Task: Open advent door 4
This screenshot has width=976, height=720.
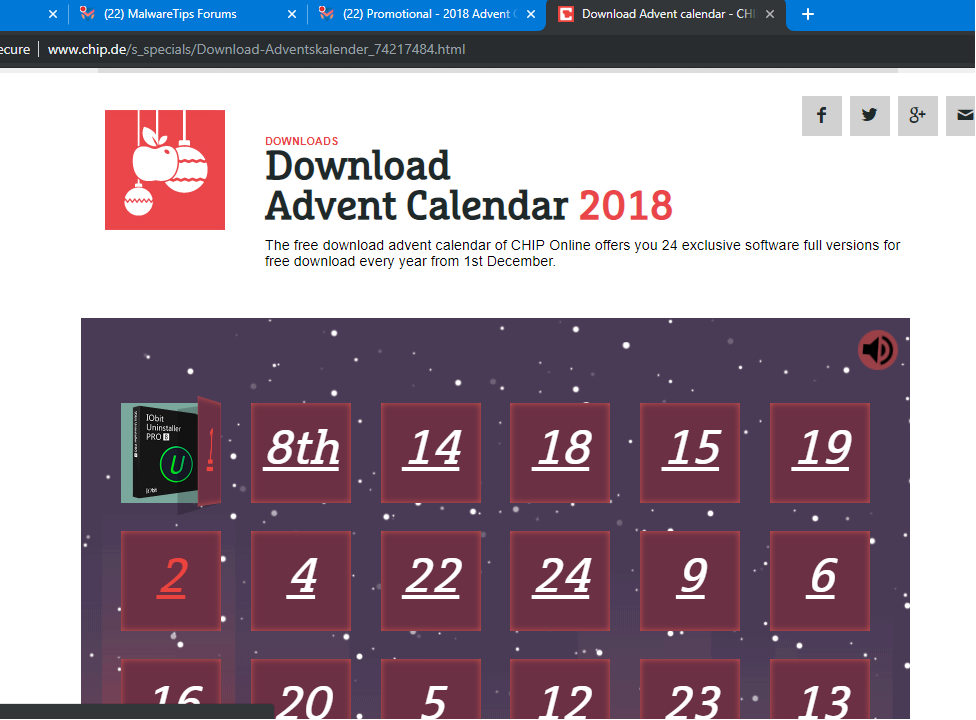Action: point(301,581)
